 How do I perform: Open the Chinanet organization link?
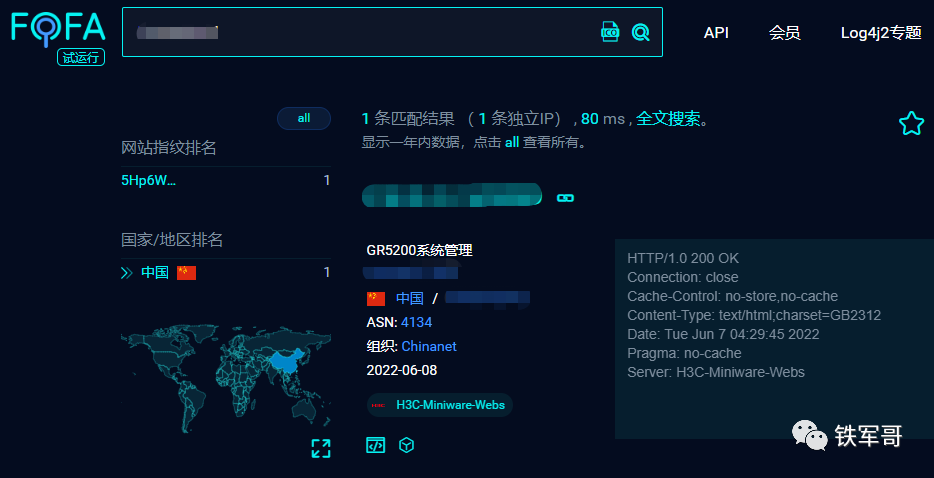[x=429, y=346]
